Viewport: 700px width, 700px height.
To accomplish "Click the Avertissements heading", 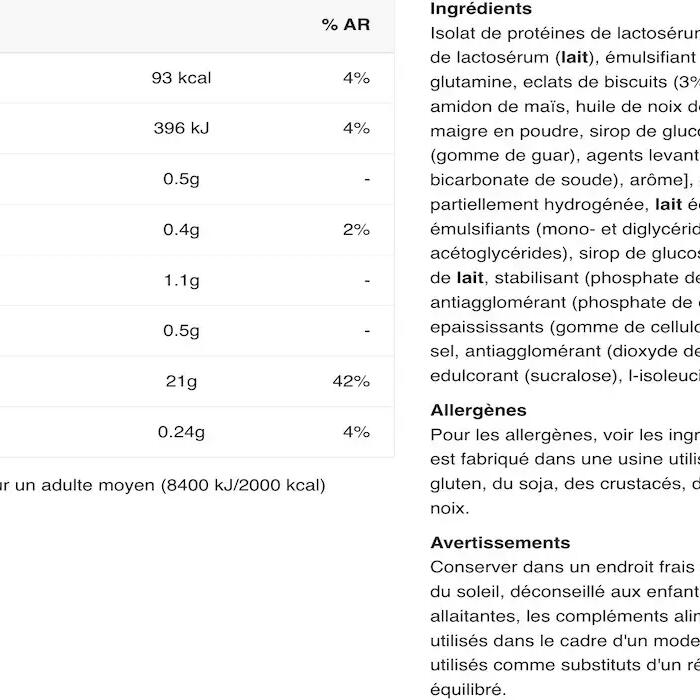I will tap(500, 543).
